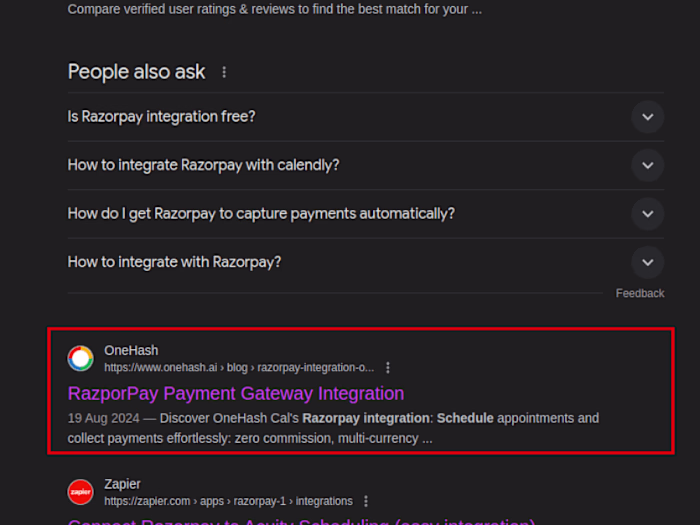Expand chevron for Razorpay with calendly question
This screenshot has height=525, width=700.
pos(647,165)
